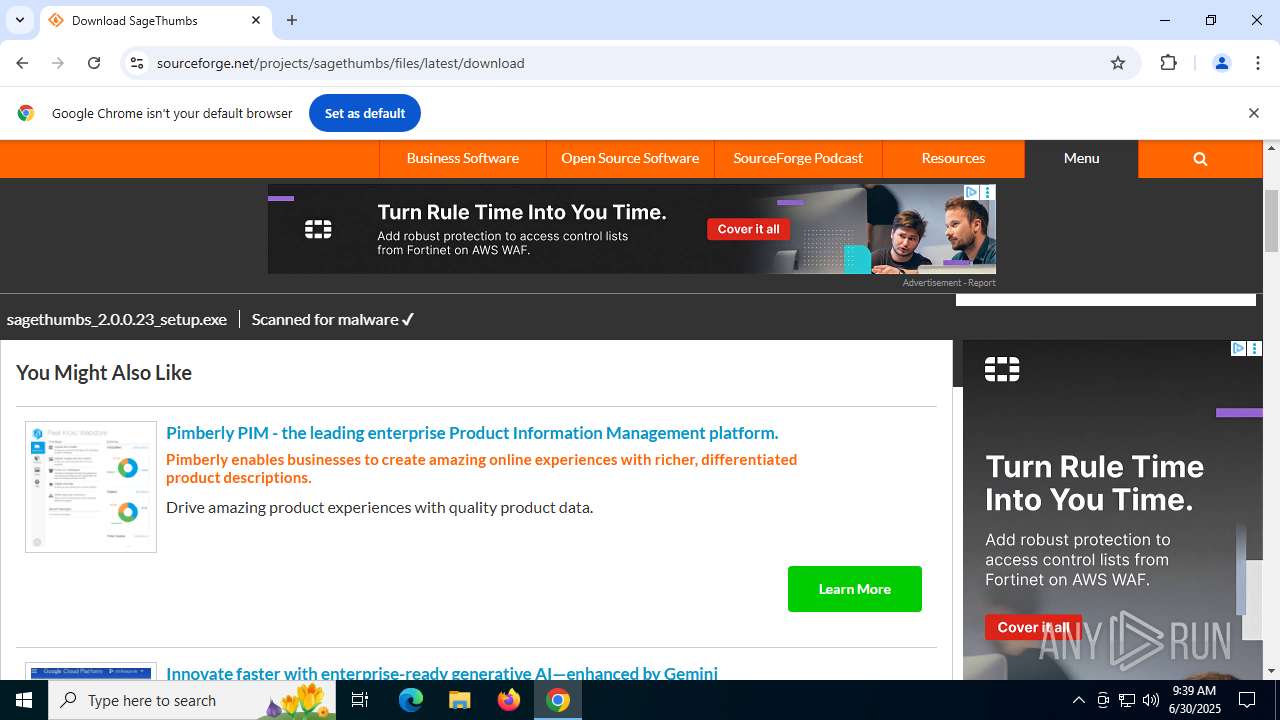Click sagethumbs_2.0.0.23_setup.exe filename text
Image resolution: width=1280 pixels, height=720 pixels.
pos(117,319)
